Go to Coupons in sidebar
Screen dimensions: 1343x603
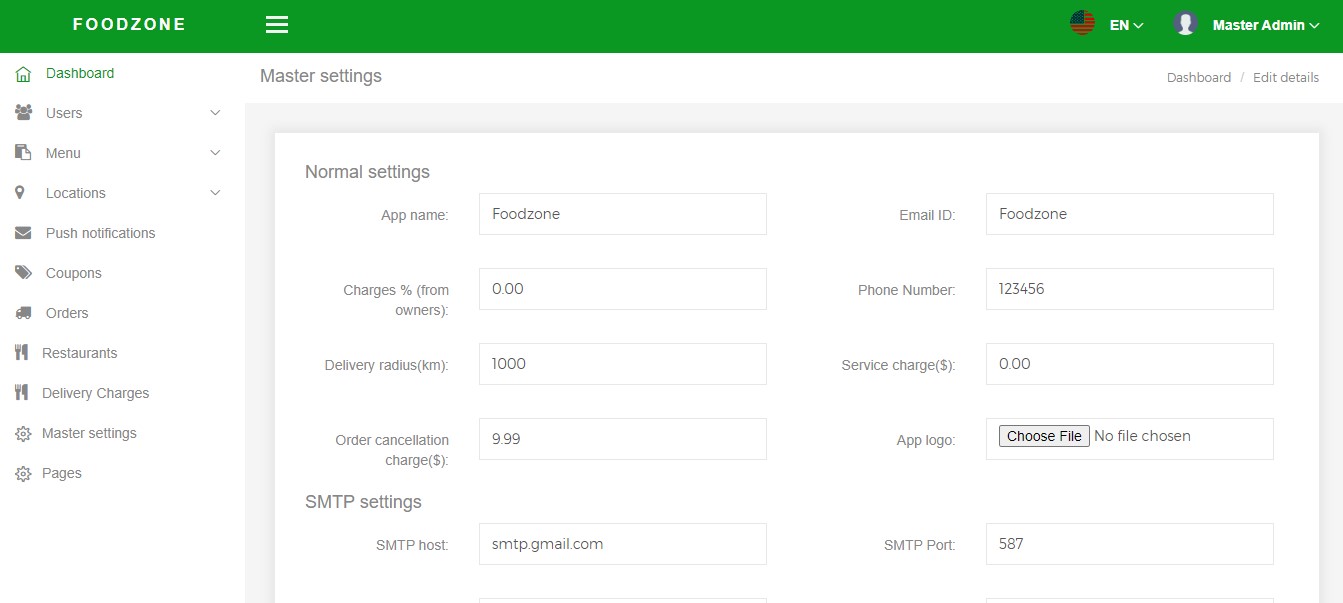point(74,273)
